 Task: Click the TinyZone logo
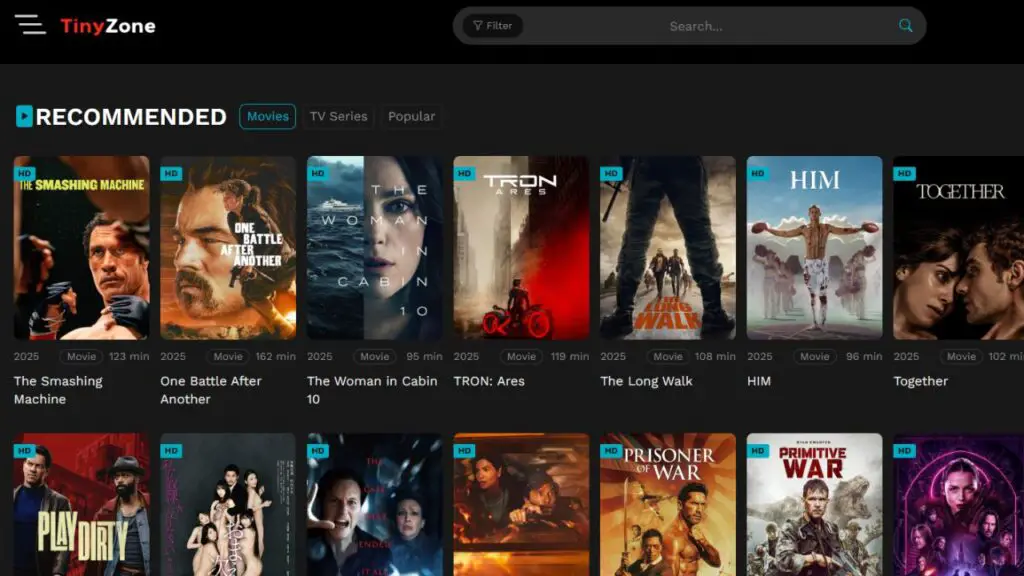(x=108, y=26)
